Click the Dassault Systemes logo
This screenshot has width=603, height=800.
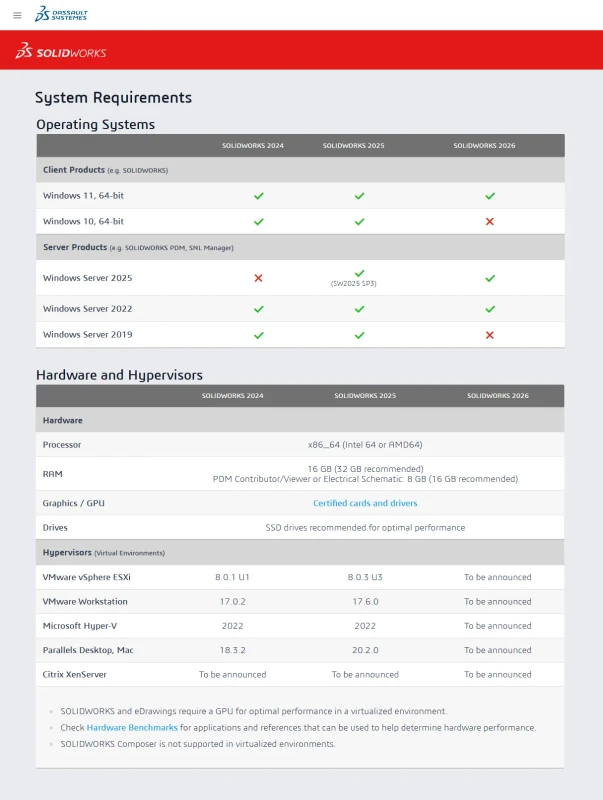coord(61,14)
